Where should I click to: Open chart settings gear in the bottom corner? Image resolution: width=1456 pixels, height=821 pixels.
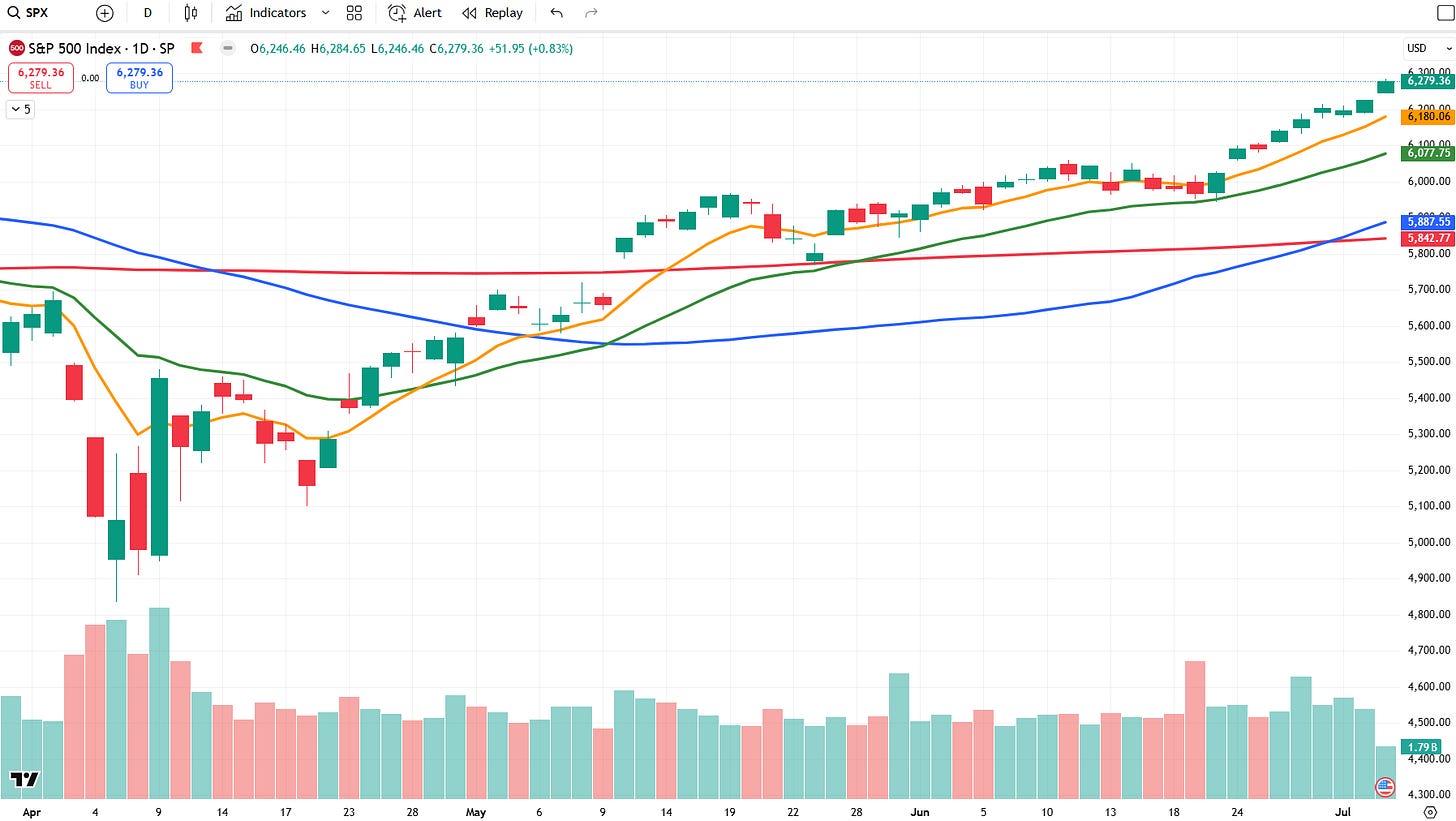point(1430,811)
